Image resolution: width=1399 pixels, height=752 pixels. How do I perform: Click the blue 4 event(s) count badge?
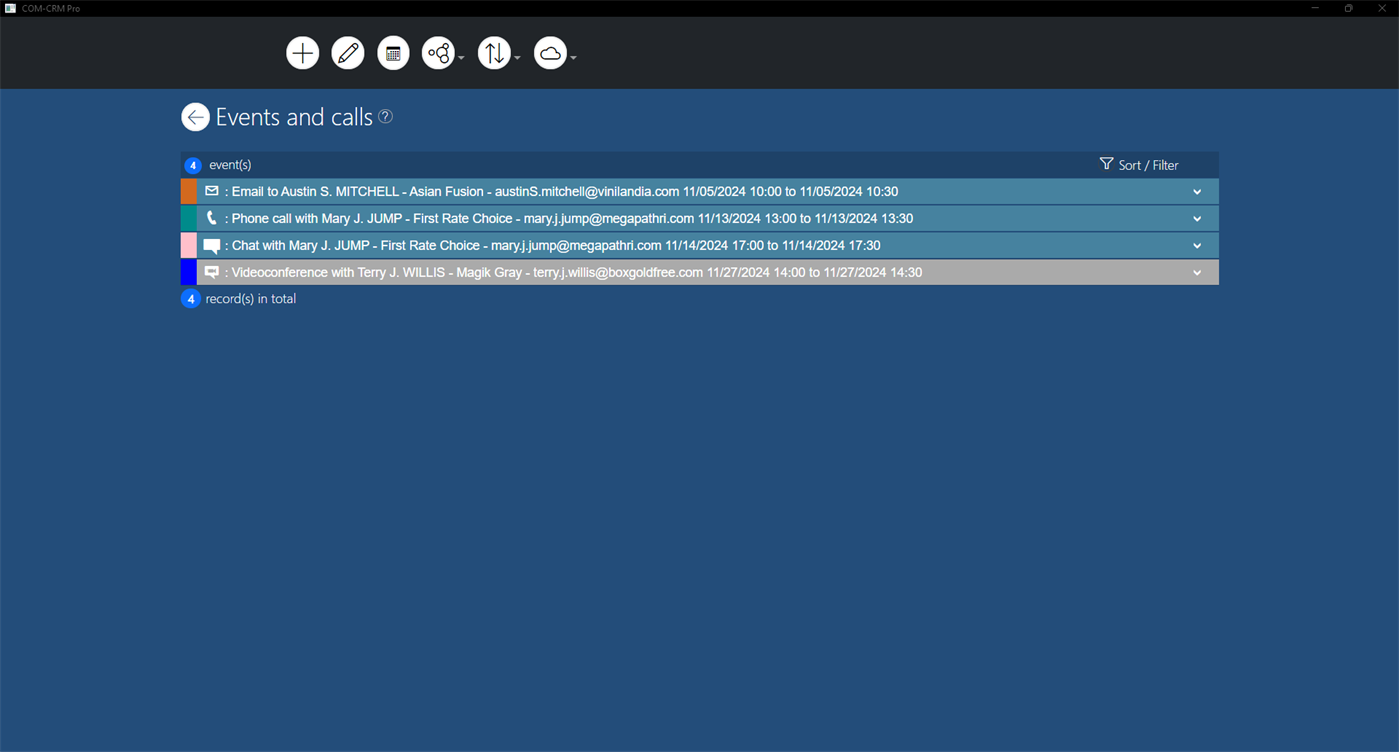192,165
